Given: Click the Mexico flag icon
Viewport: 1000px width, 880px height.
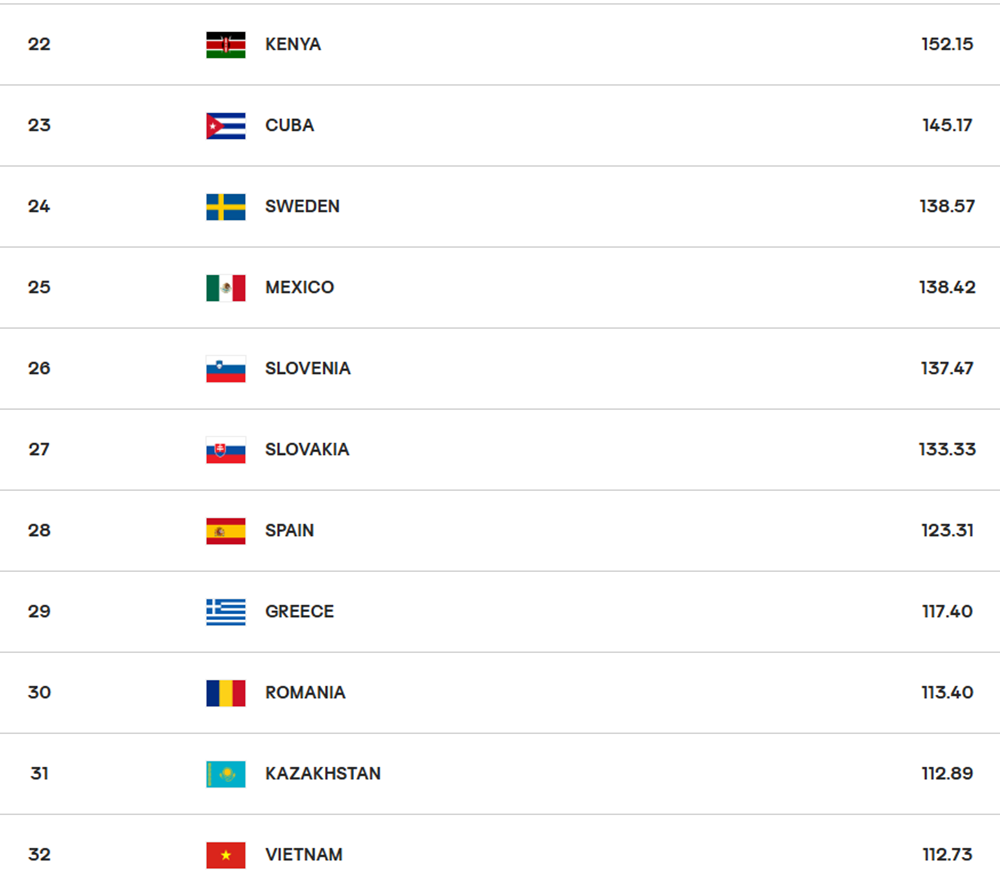Looking at the screenshot, I should tap(226, 288).
